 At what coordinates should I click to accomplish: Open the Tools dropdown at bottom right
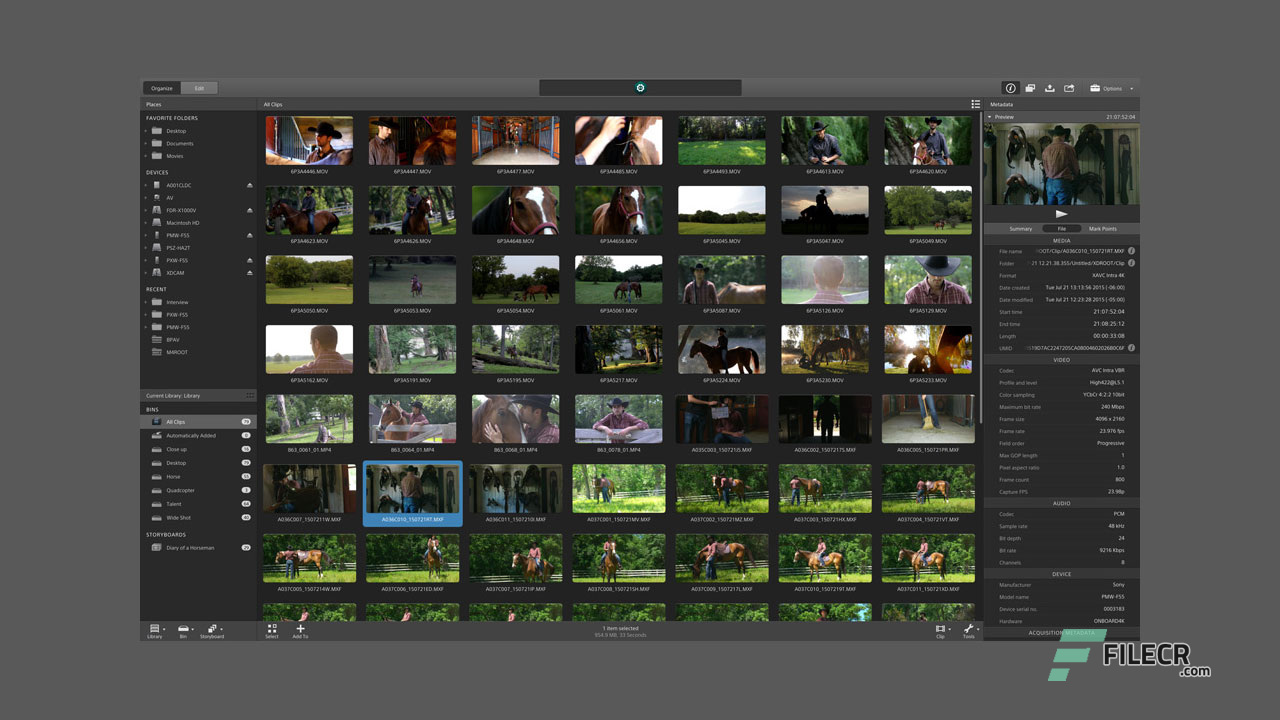969,630
